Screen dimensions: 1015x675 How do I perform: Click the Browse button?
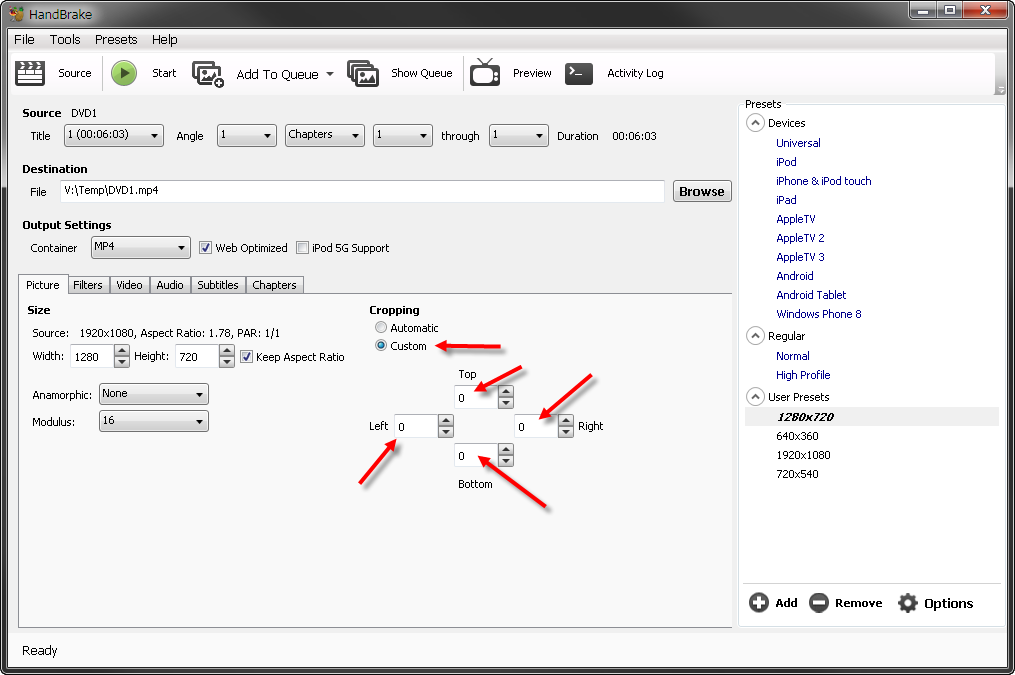[701, 191]
